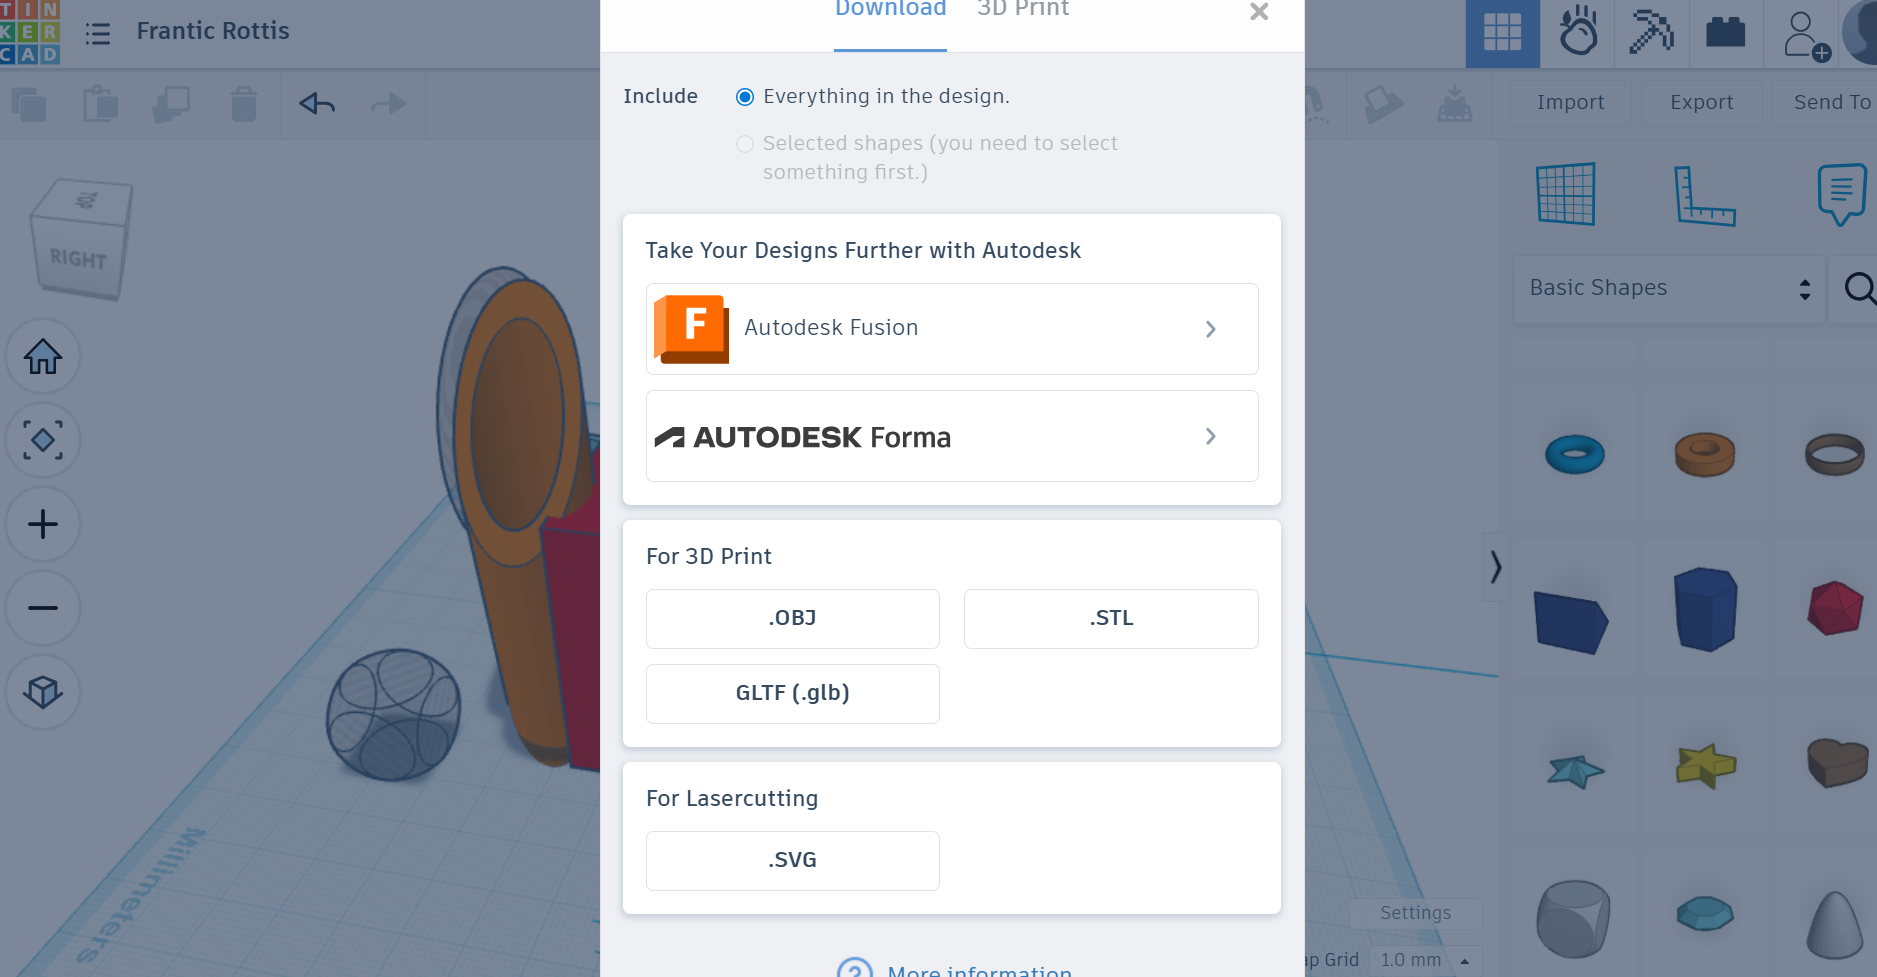
Task: Click the Undo arrow icon
Action: tap(317, 103)
